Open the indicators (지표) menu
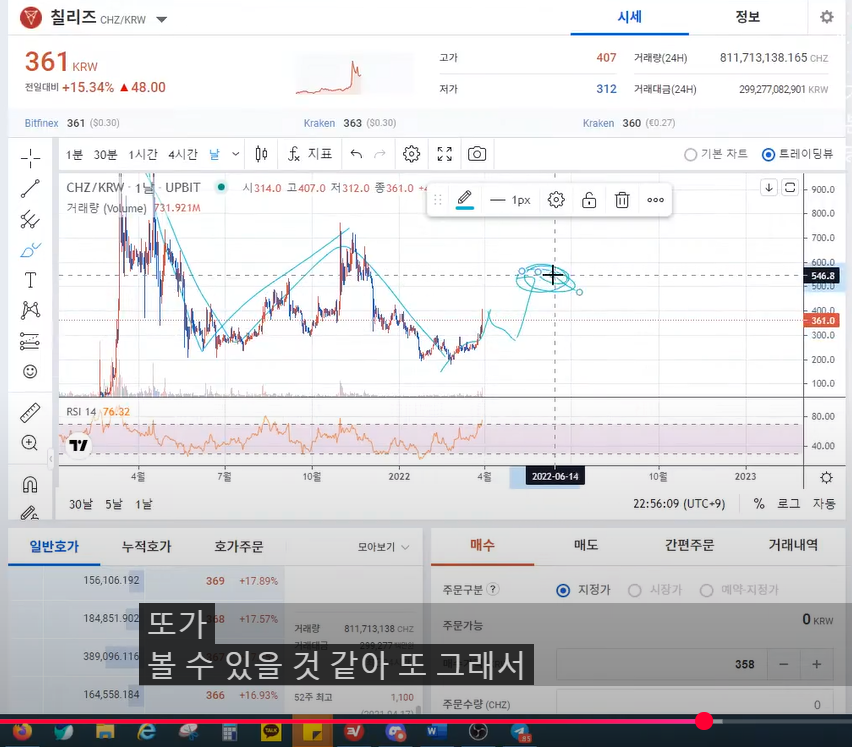 tap(310, 154)
